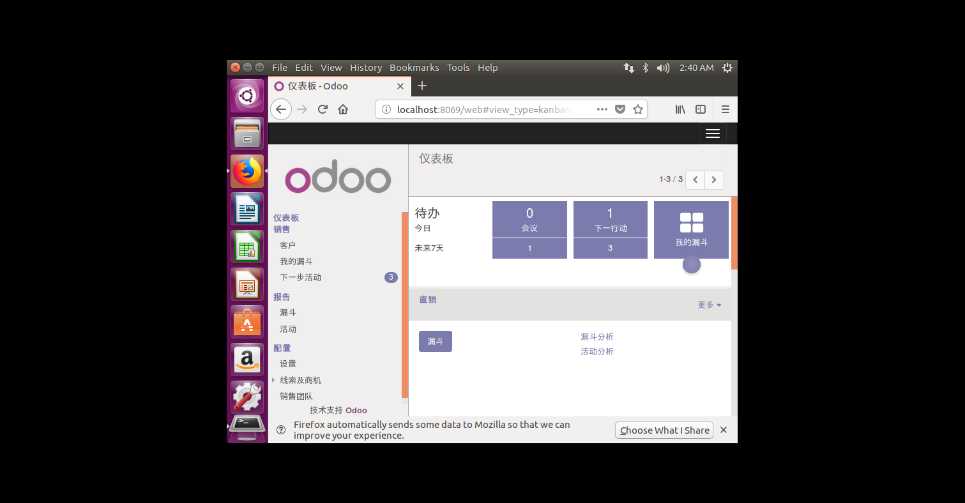
Task: Open the View menu
Action: 330,68
